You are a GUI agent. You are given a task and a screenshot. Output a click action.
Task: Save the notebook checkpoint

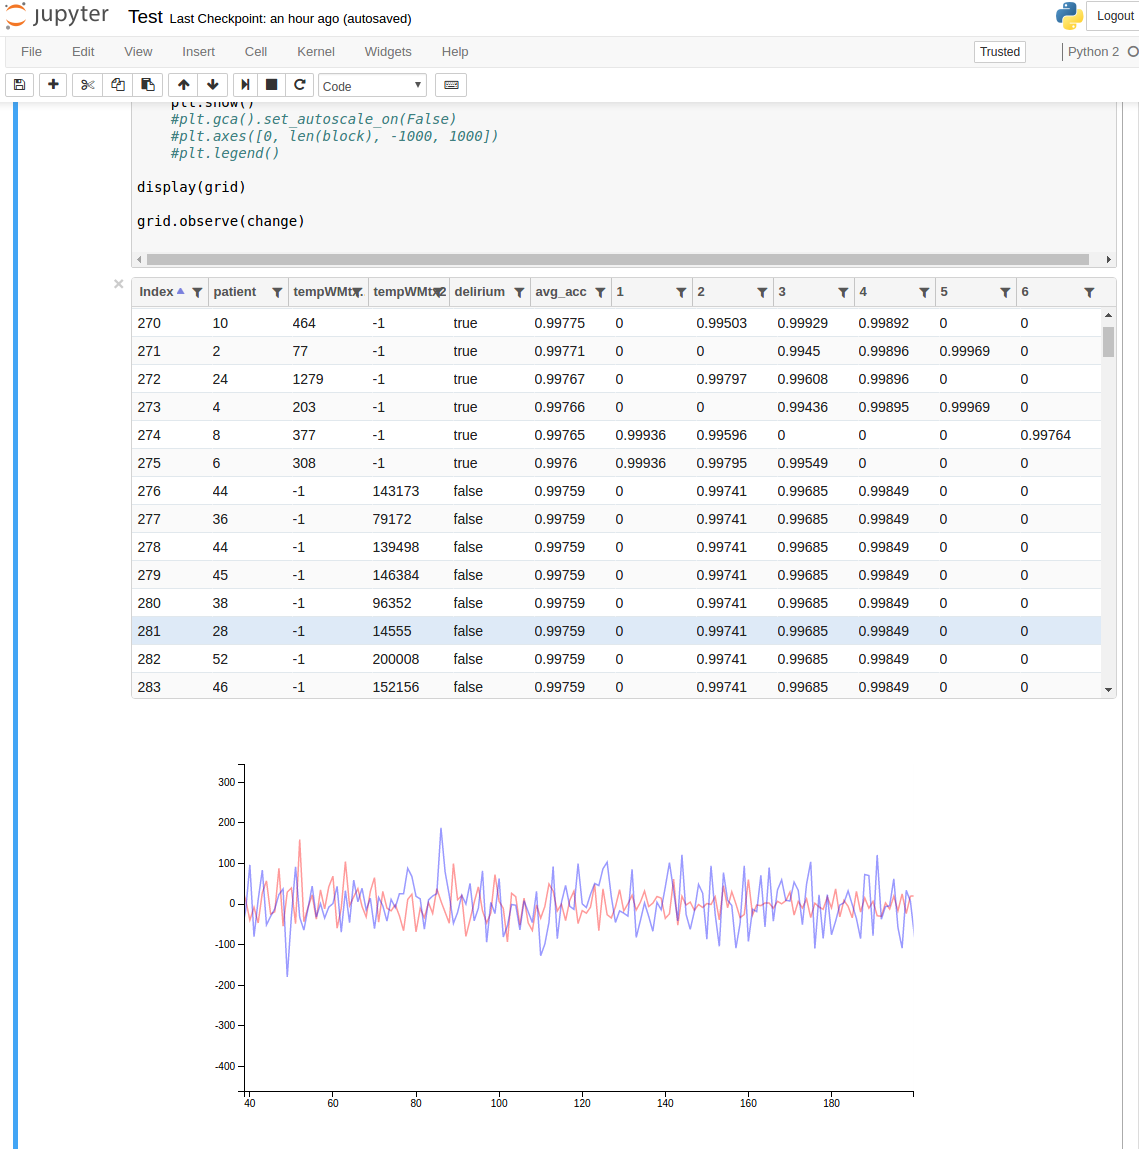click(19, 85)
